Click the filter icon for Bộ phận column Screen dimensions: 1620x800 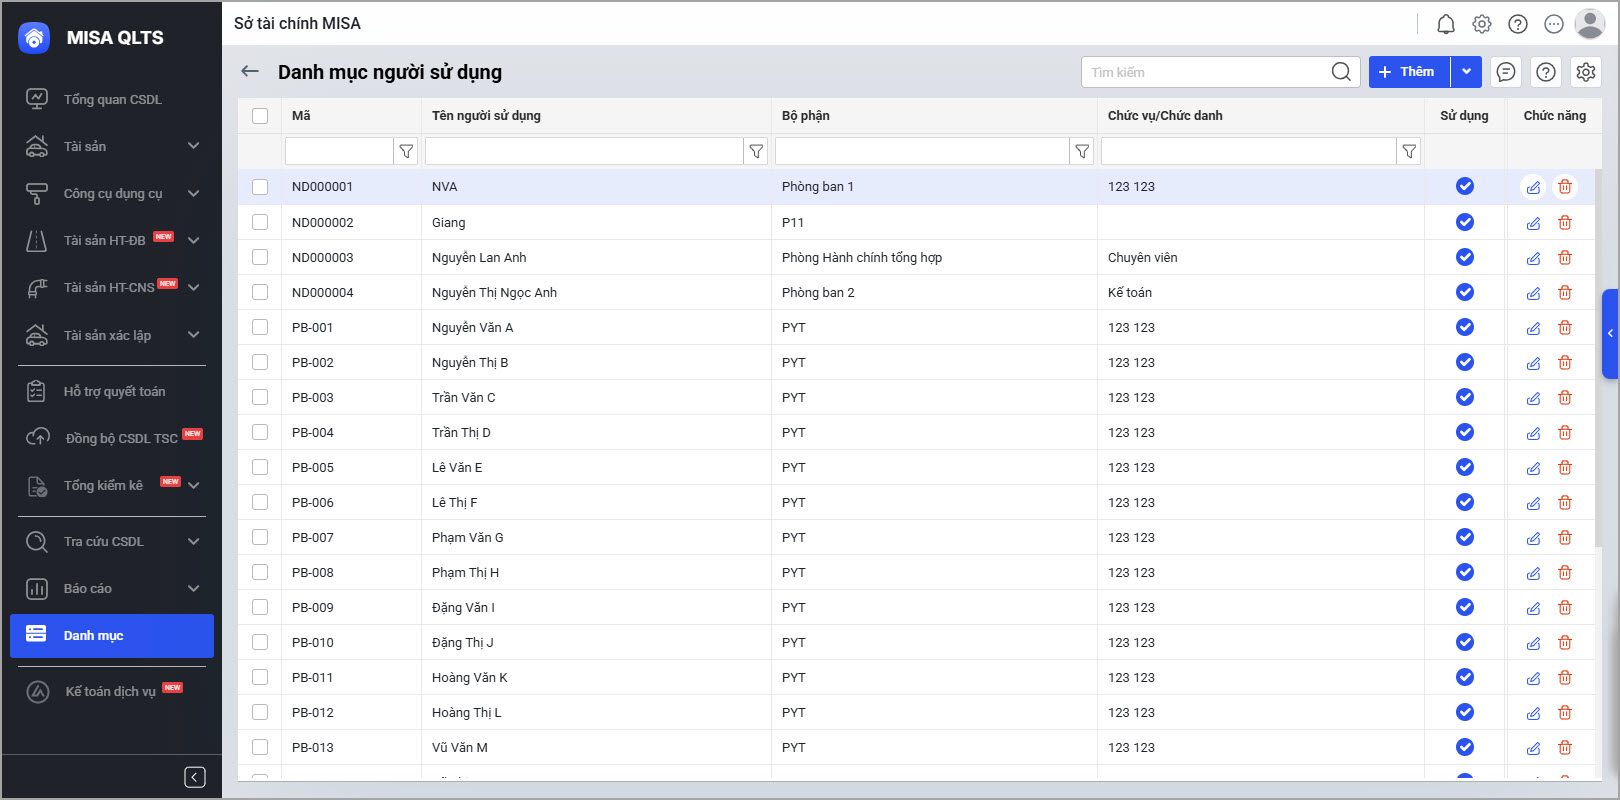tap(1082, 151)
